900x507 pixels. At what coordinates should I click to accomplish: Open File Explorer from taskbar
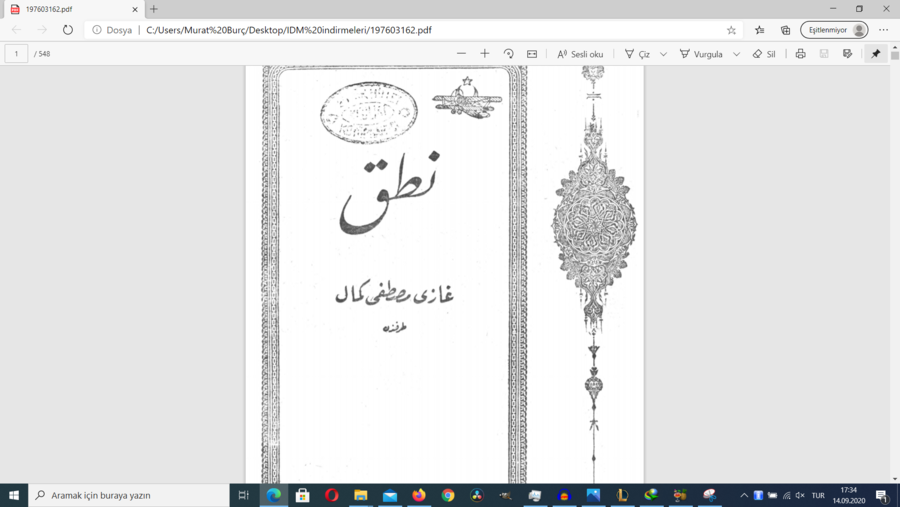click(360, 495)
